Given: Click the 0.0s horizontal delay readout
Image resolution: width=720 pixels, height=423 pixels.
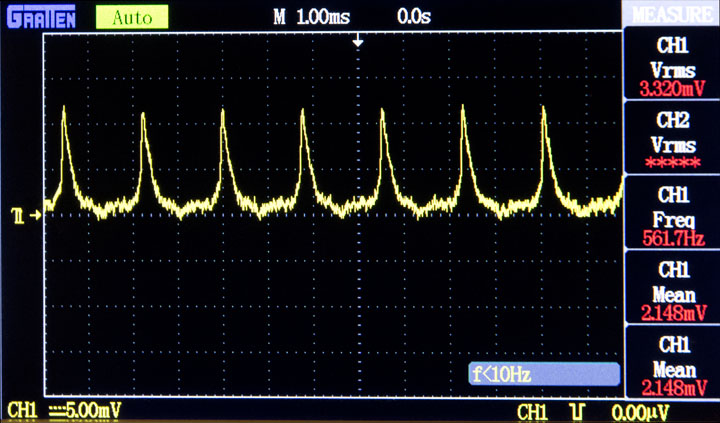Looking at the screenshot, I should [x=414, y=17].
